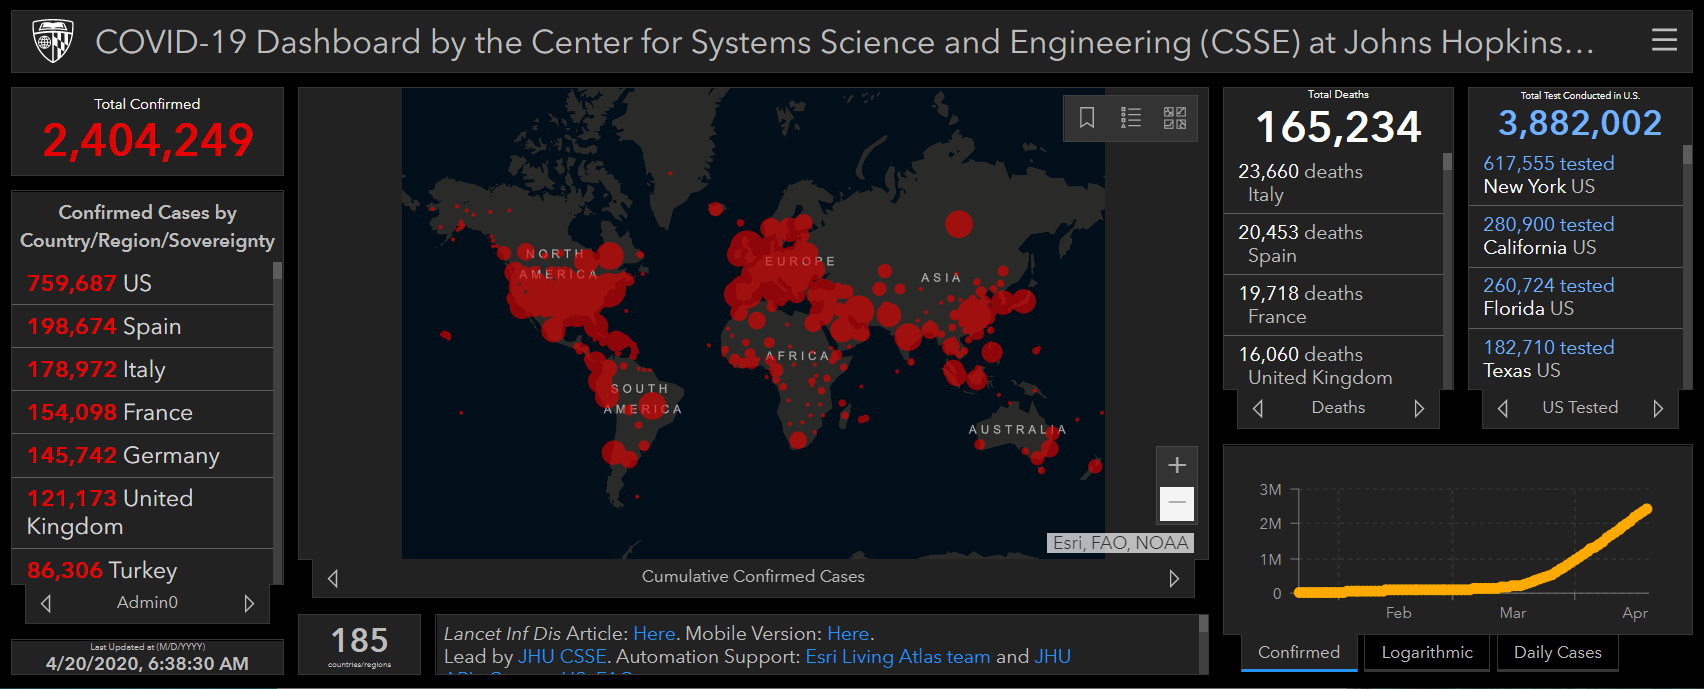Switch chart to Logarithmic tab

coord(1427,652)
